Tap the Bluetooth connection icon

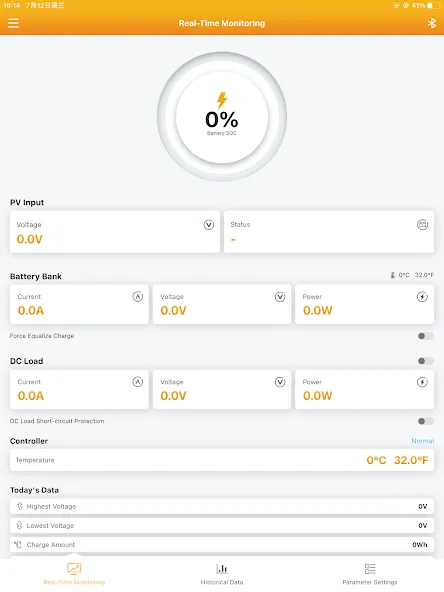(x=432, y=23)
